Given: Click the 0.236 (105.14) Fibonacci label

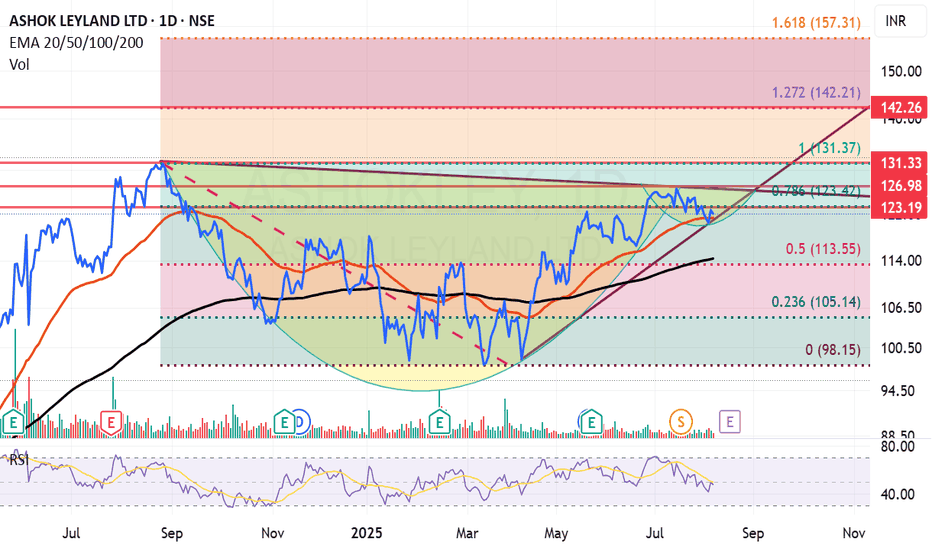Looking at the screenshot, I should pyautogui.click(x=816, y=302).
